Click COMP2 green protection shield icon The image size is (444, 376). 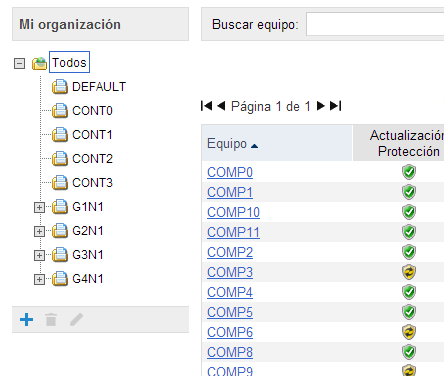pos(409,252)
